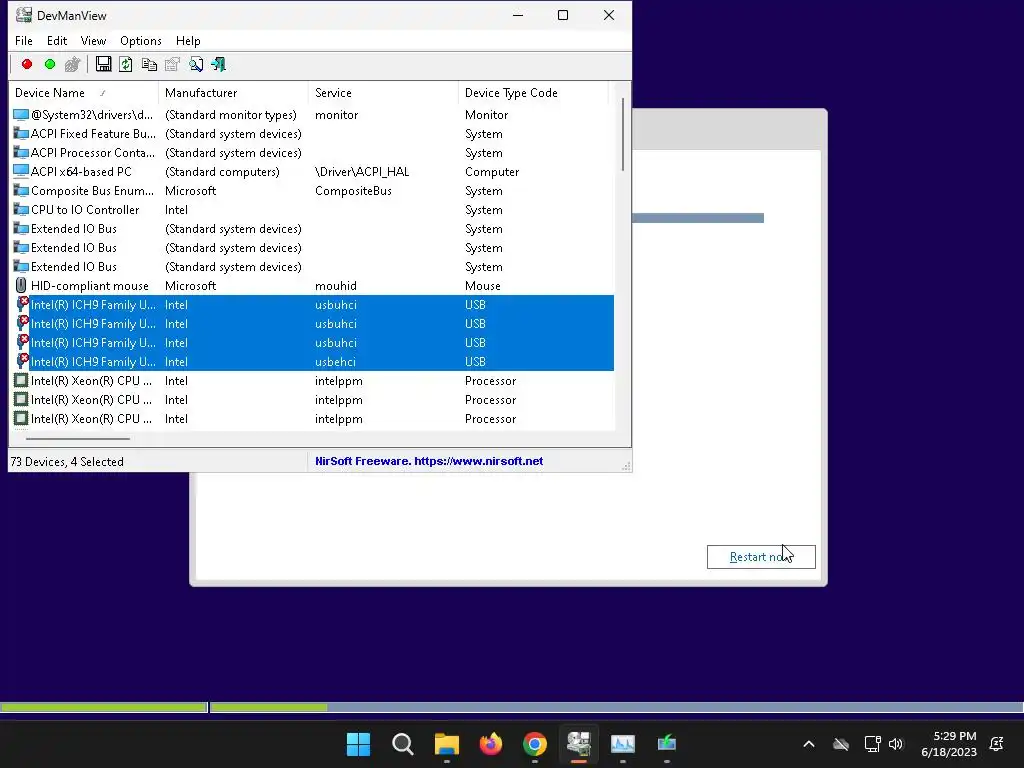Click the network tray icon
This screenshot has height=768, width=1024.
pyautogui.click(x=872, y=744)
